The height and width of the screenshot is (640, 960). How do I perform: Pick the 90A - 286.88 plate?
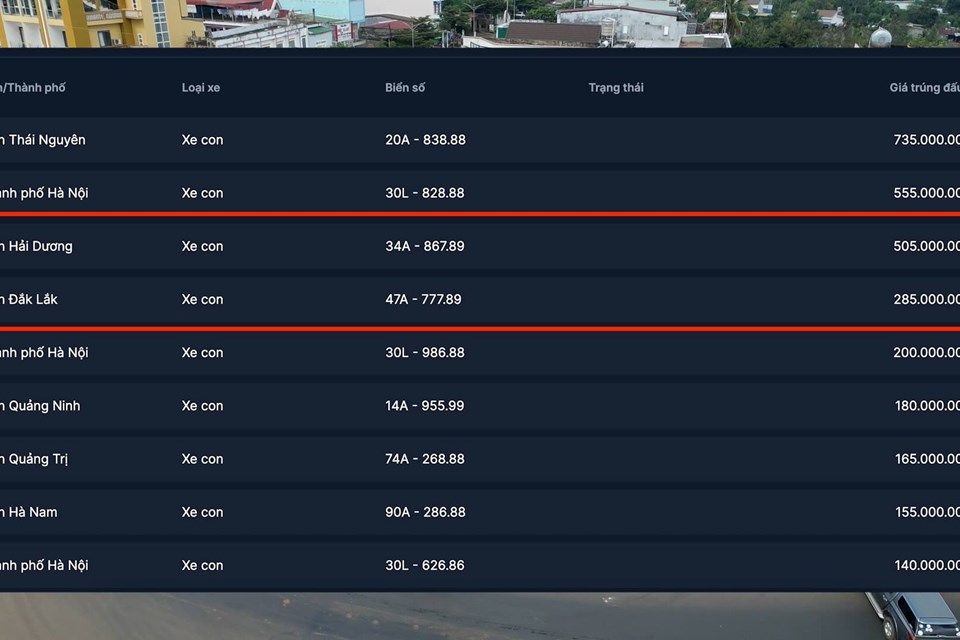point(425,512)
